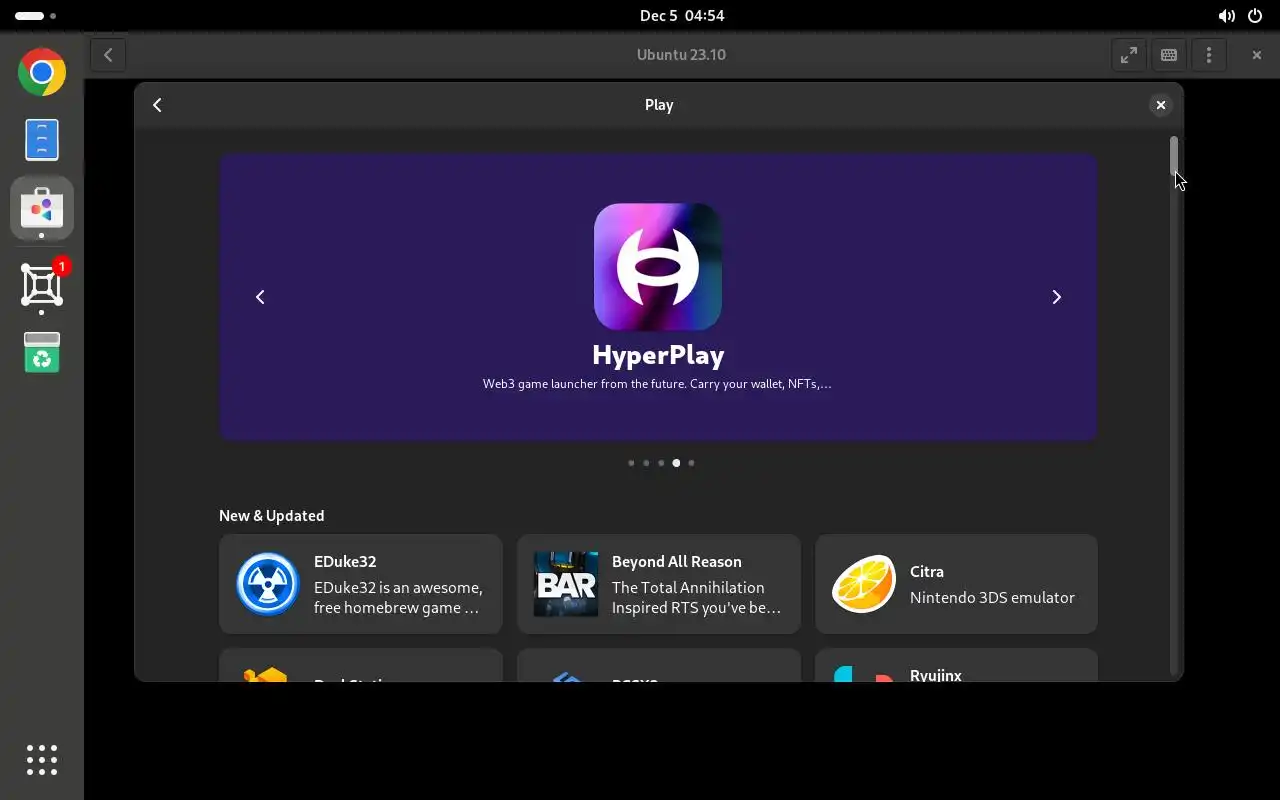Select the fourth carousel page dot
Viewport: 1280px width, 800px height.
(x=676, y=463)
